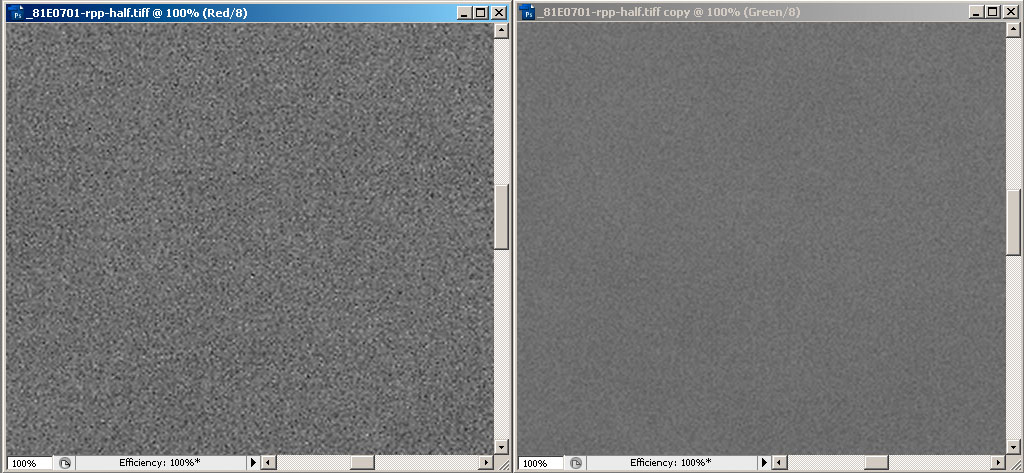Click the vertical scroll thumb in the Red/8 window

point(502,217)
